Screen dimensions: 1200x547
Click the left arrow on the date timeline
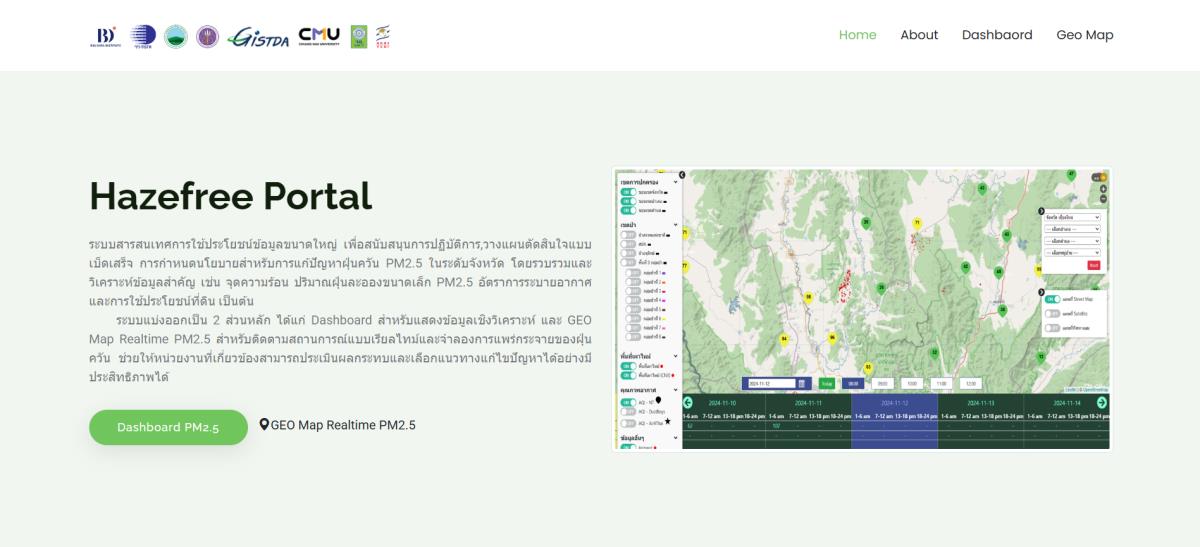pyautogui.click(x=688, y=402)
